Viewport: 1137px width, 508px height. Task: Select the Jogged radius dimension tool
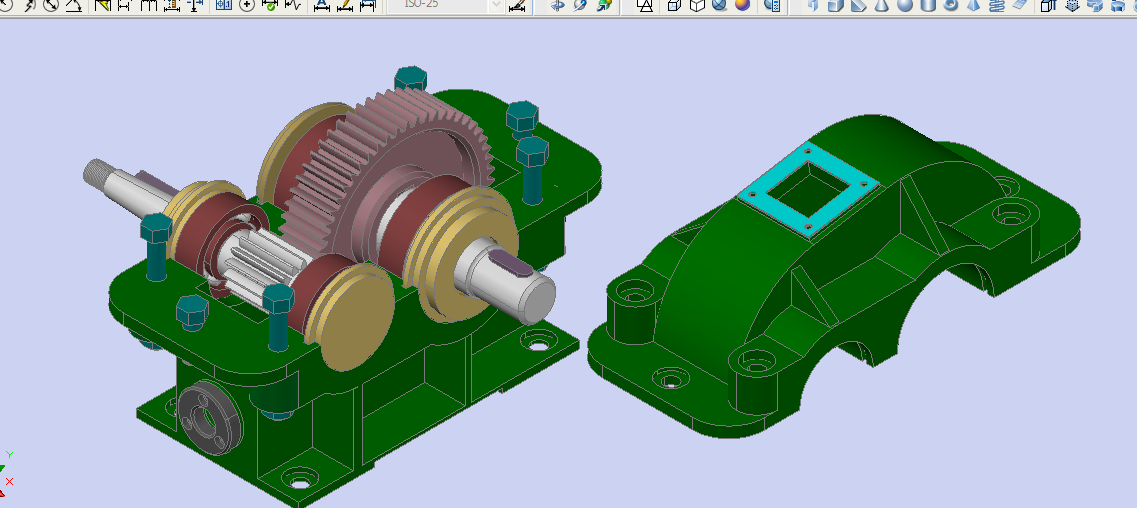point(30,4)
